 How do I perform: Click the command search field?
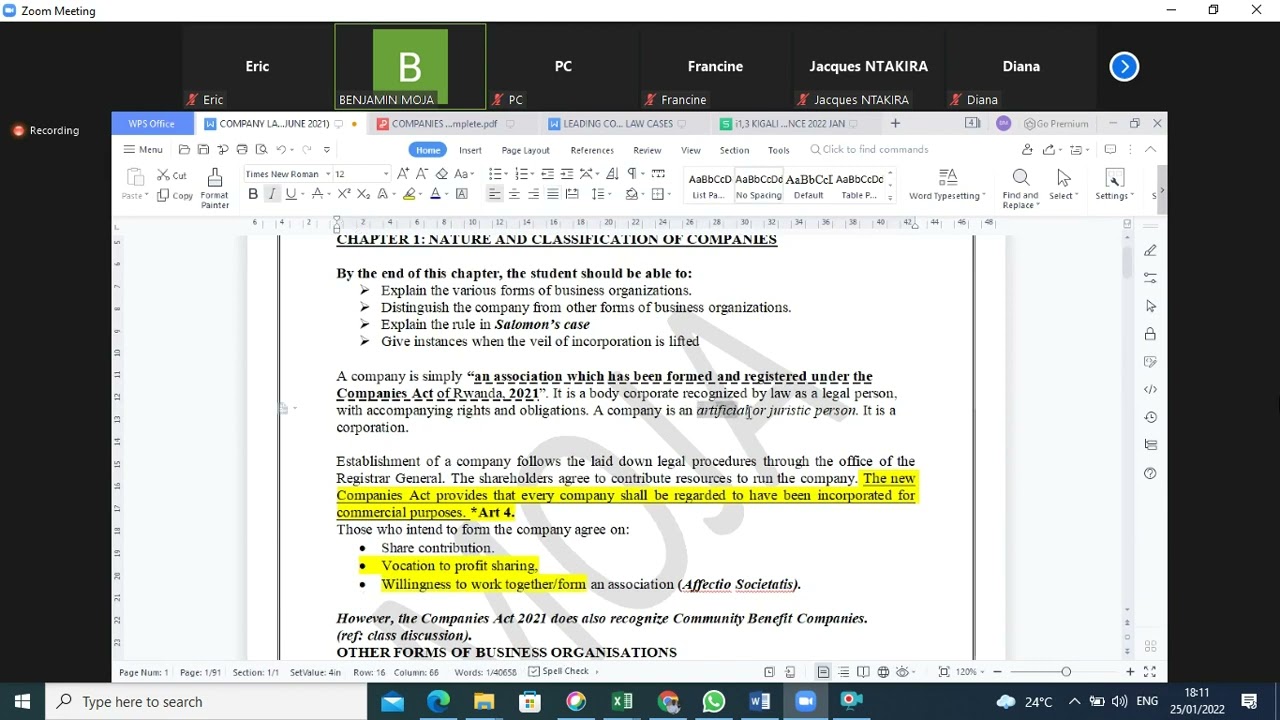pyautogui.click(x=870, y=150)
